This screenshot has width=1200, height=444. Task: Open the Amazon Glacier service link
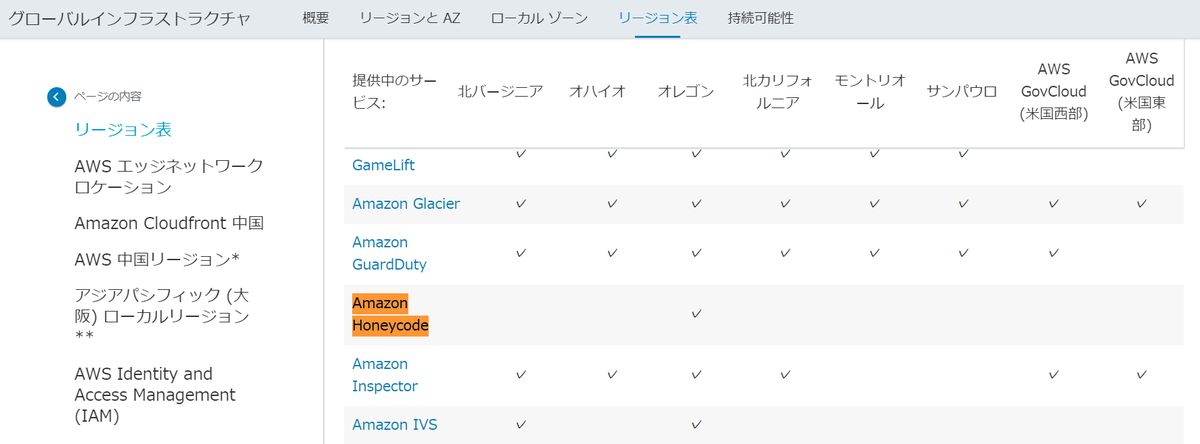pyautogui.click(x=406, y=203)
